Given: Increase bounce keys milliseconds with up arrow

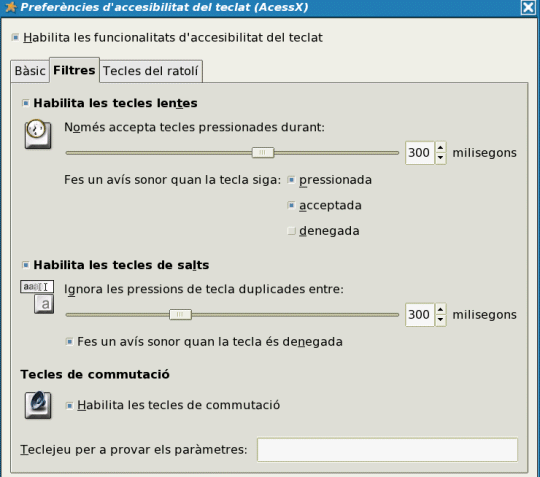Looking at the screenshot, I should point(440,309).
